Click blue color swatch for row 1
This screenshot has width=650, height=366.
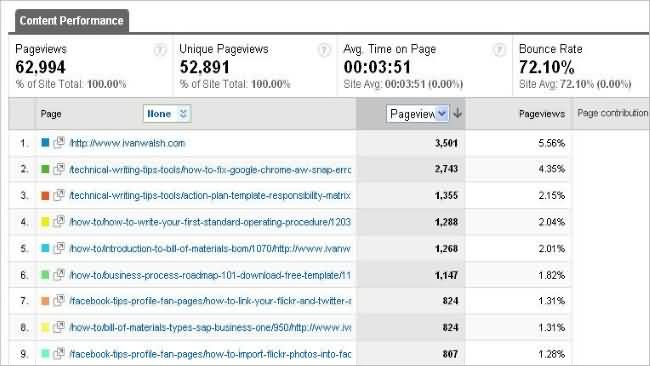coord(45,143)
